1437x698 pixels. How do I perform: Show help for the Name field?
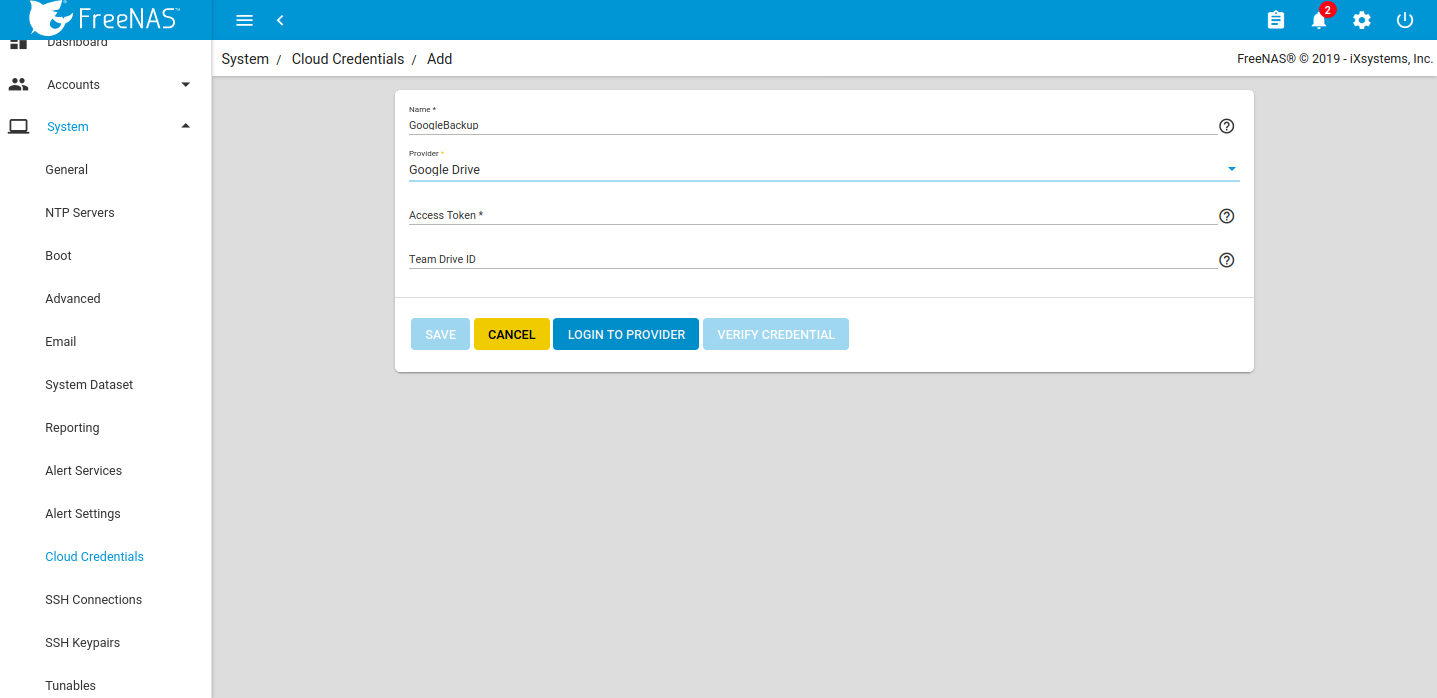tap(1227, 126)
